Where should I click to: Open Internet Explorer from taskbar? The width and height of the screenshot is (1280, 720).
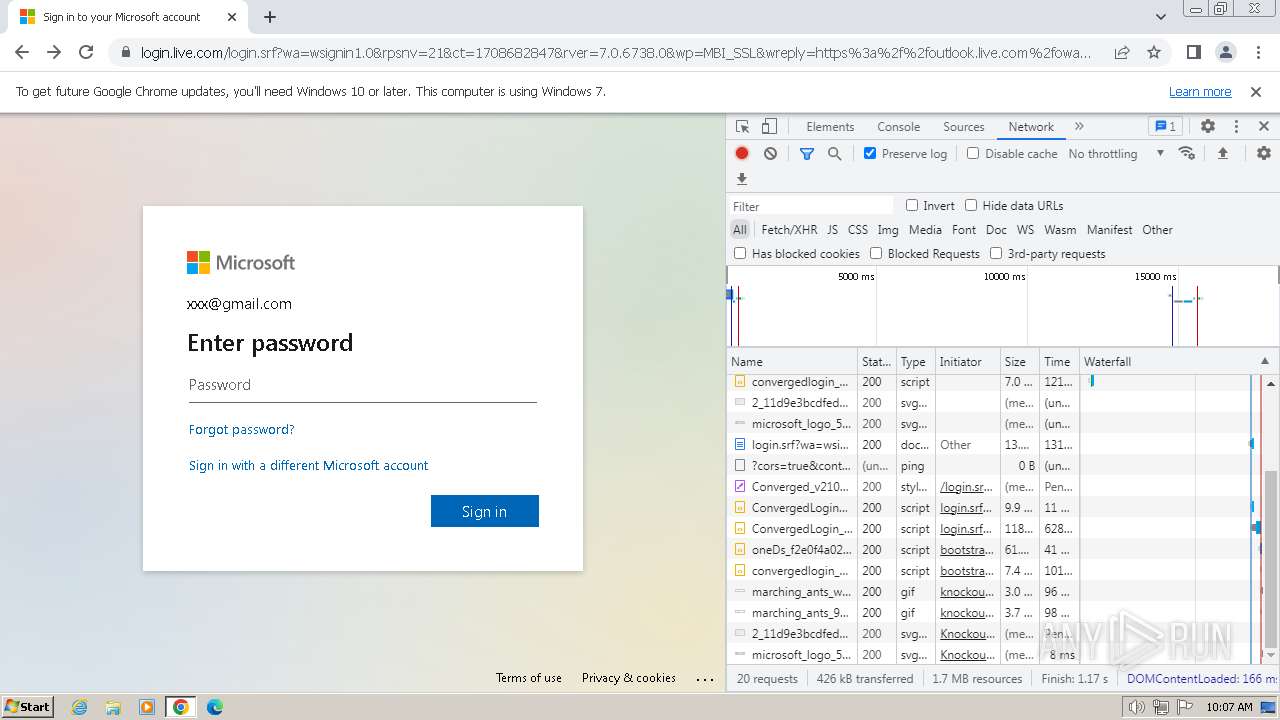pos(79,706)
